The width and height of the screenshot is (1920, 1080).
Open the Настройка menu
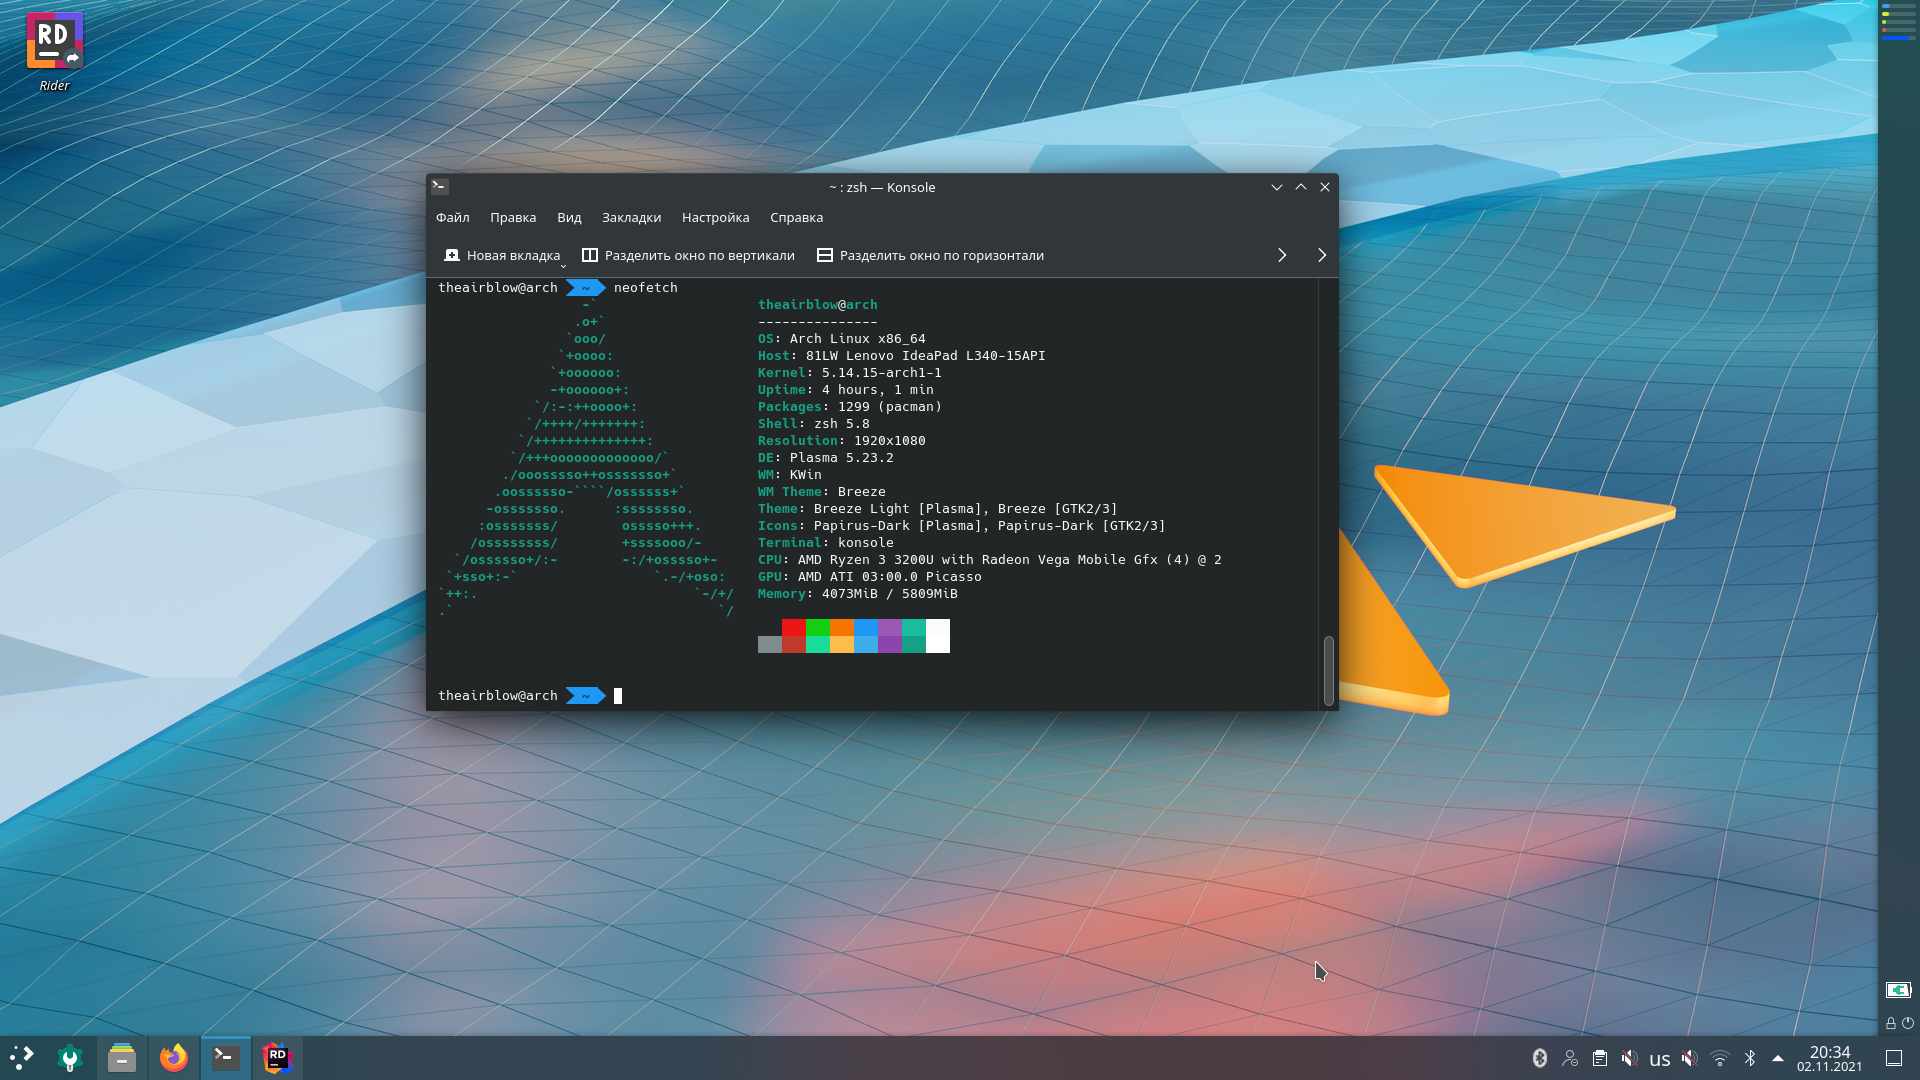[x=716, y=217]
